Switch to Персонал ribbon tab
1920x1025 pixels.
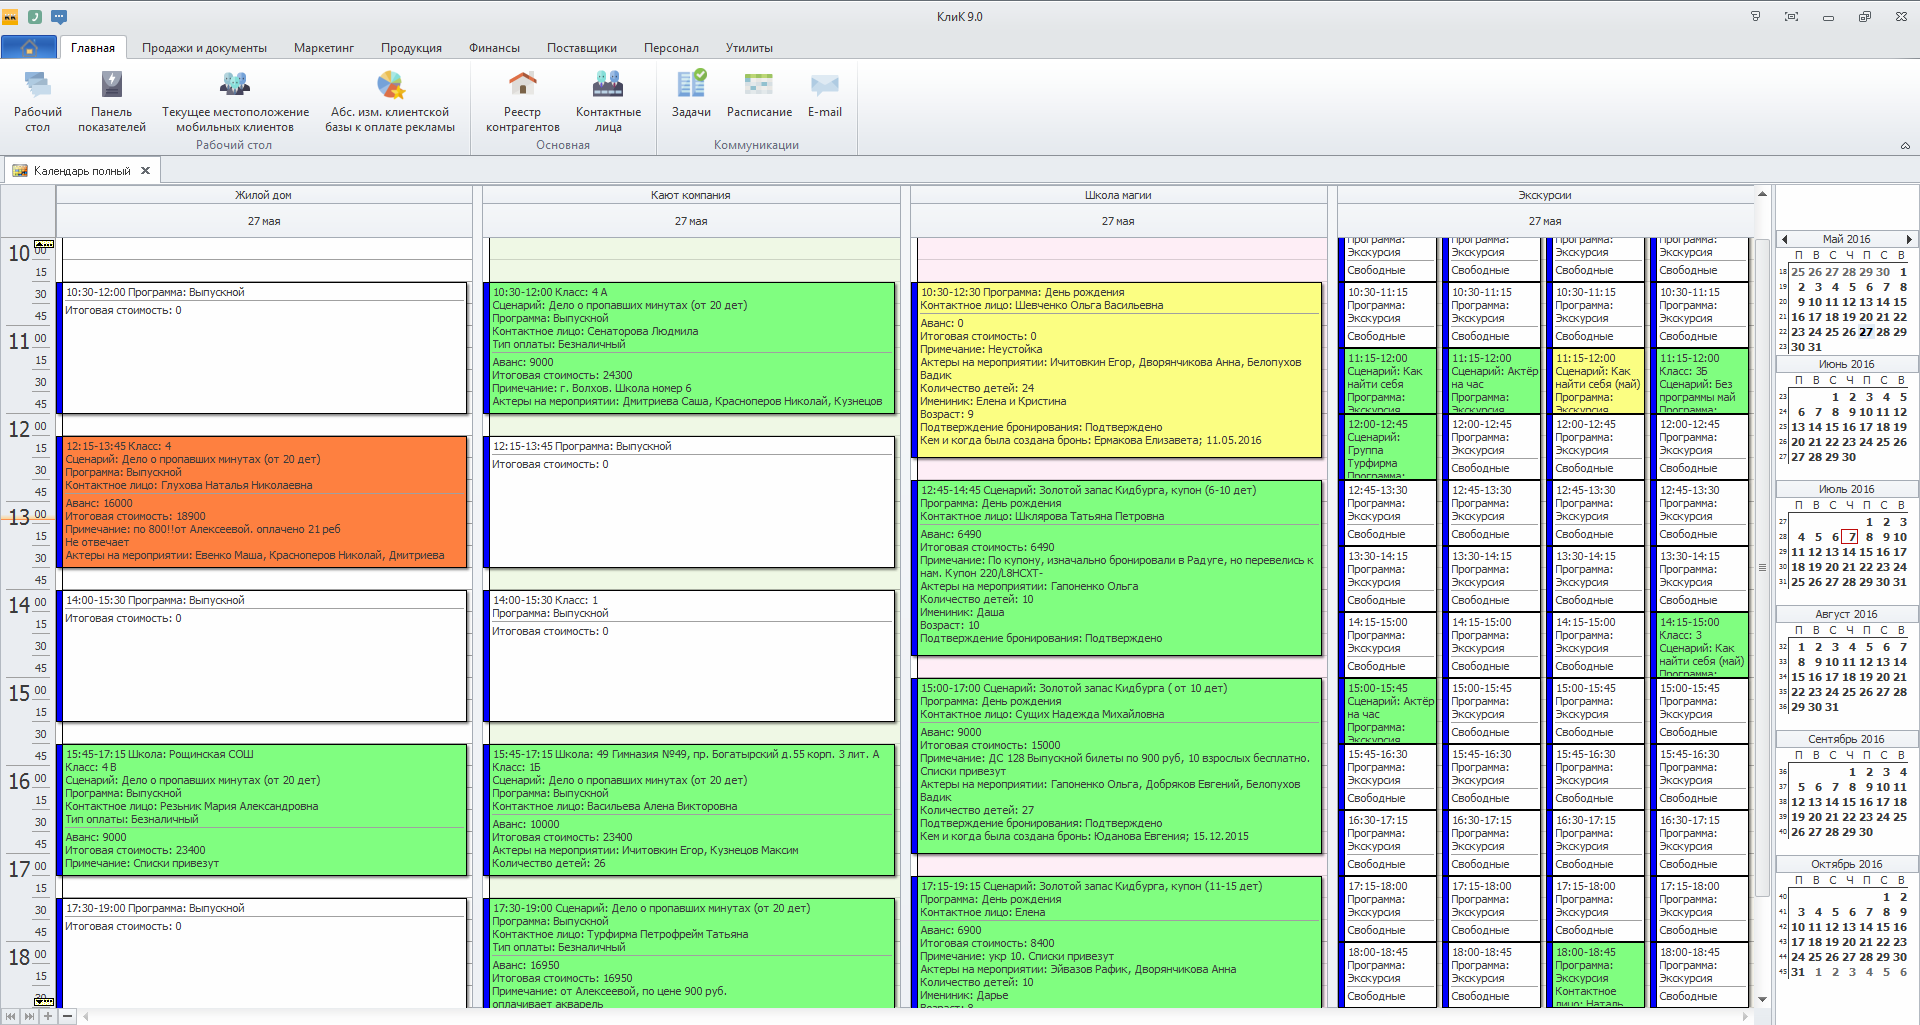pos(671,48)
